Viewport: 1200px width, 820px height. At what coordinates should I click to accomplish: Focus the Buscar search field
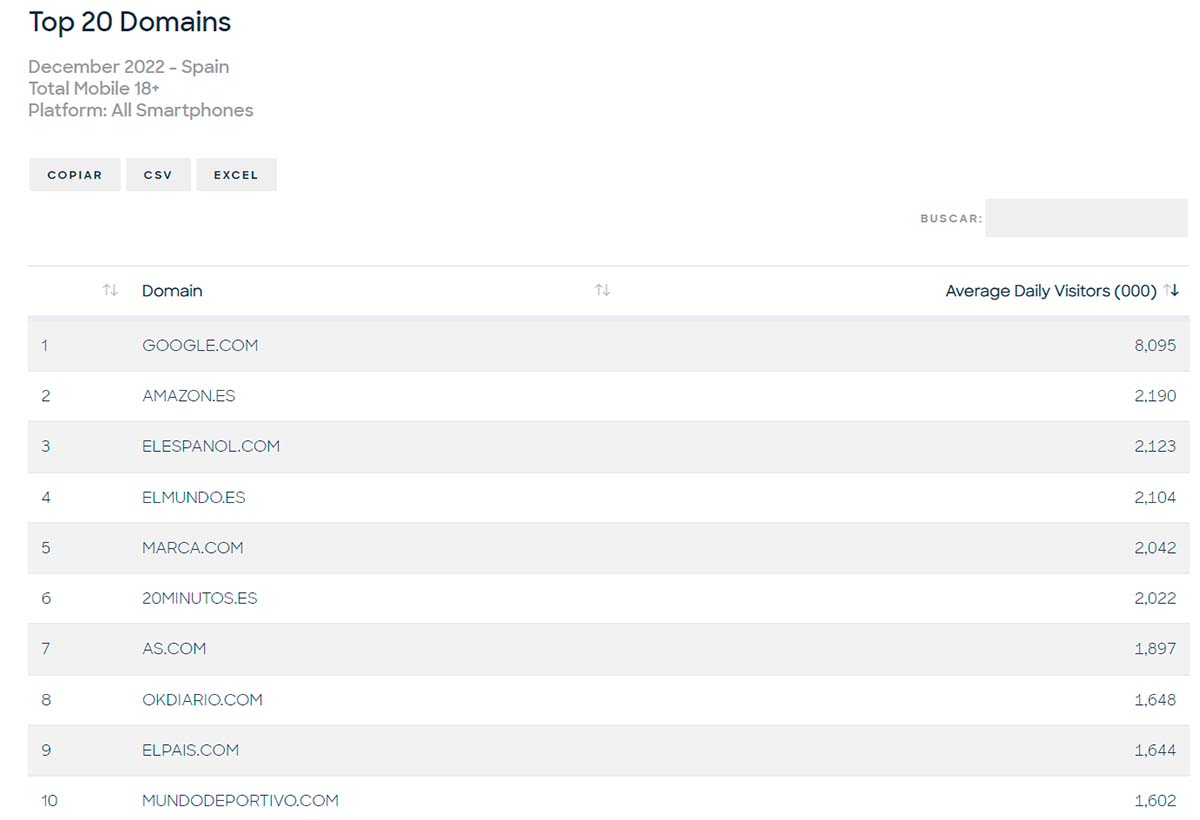tap(1086, 218)
